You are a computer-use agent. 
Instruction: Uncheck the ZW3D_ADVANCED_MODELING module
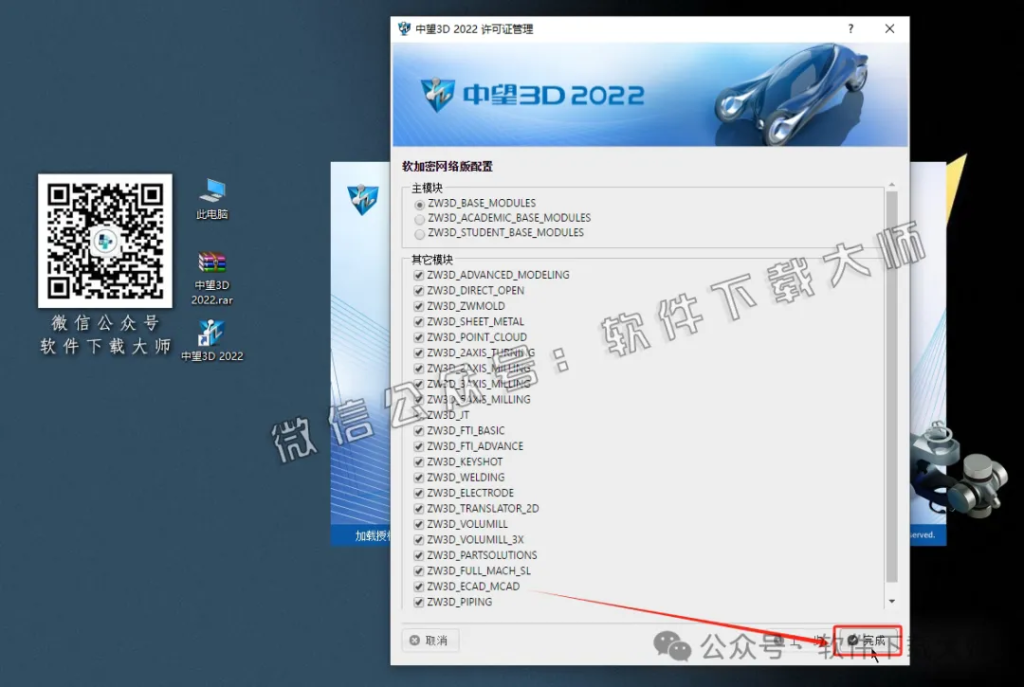(x=419, y=274)
